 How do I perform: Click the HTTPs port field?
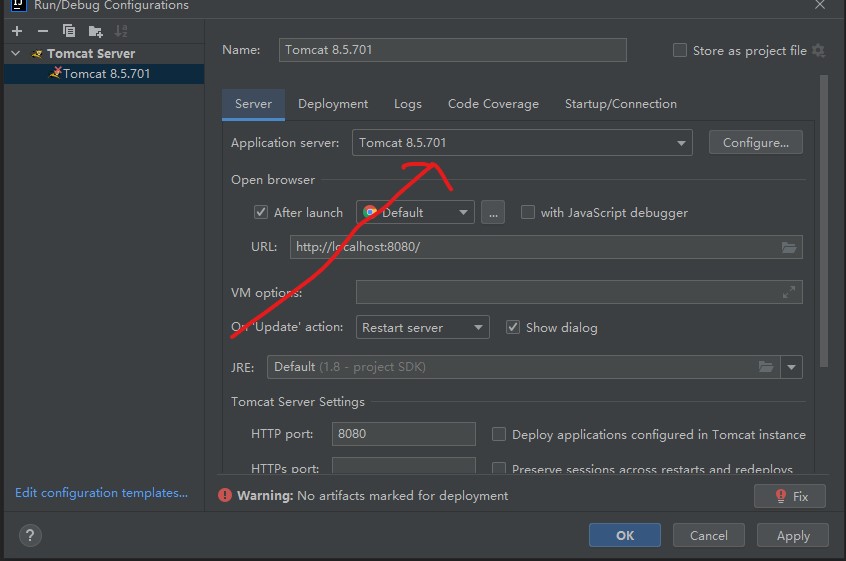[404, 466]
